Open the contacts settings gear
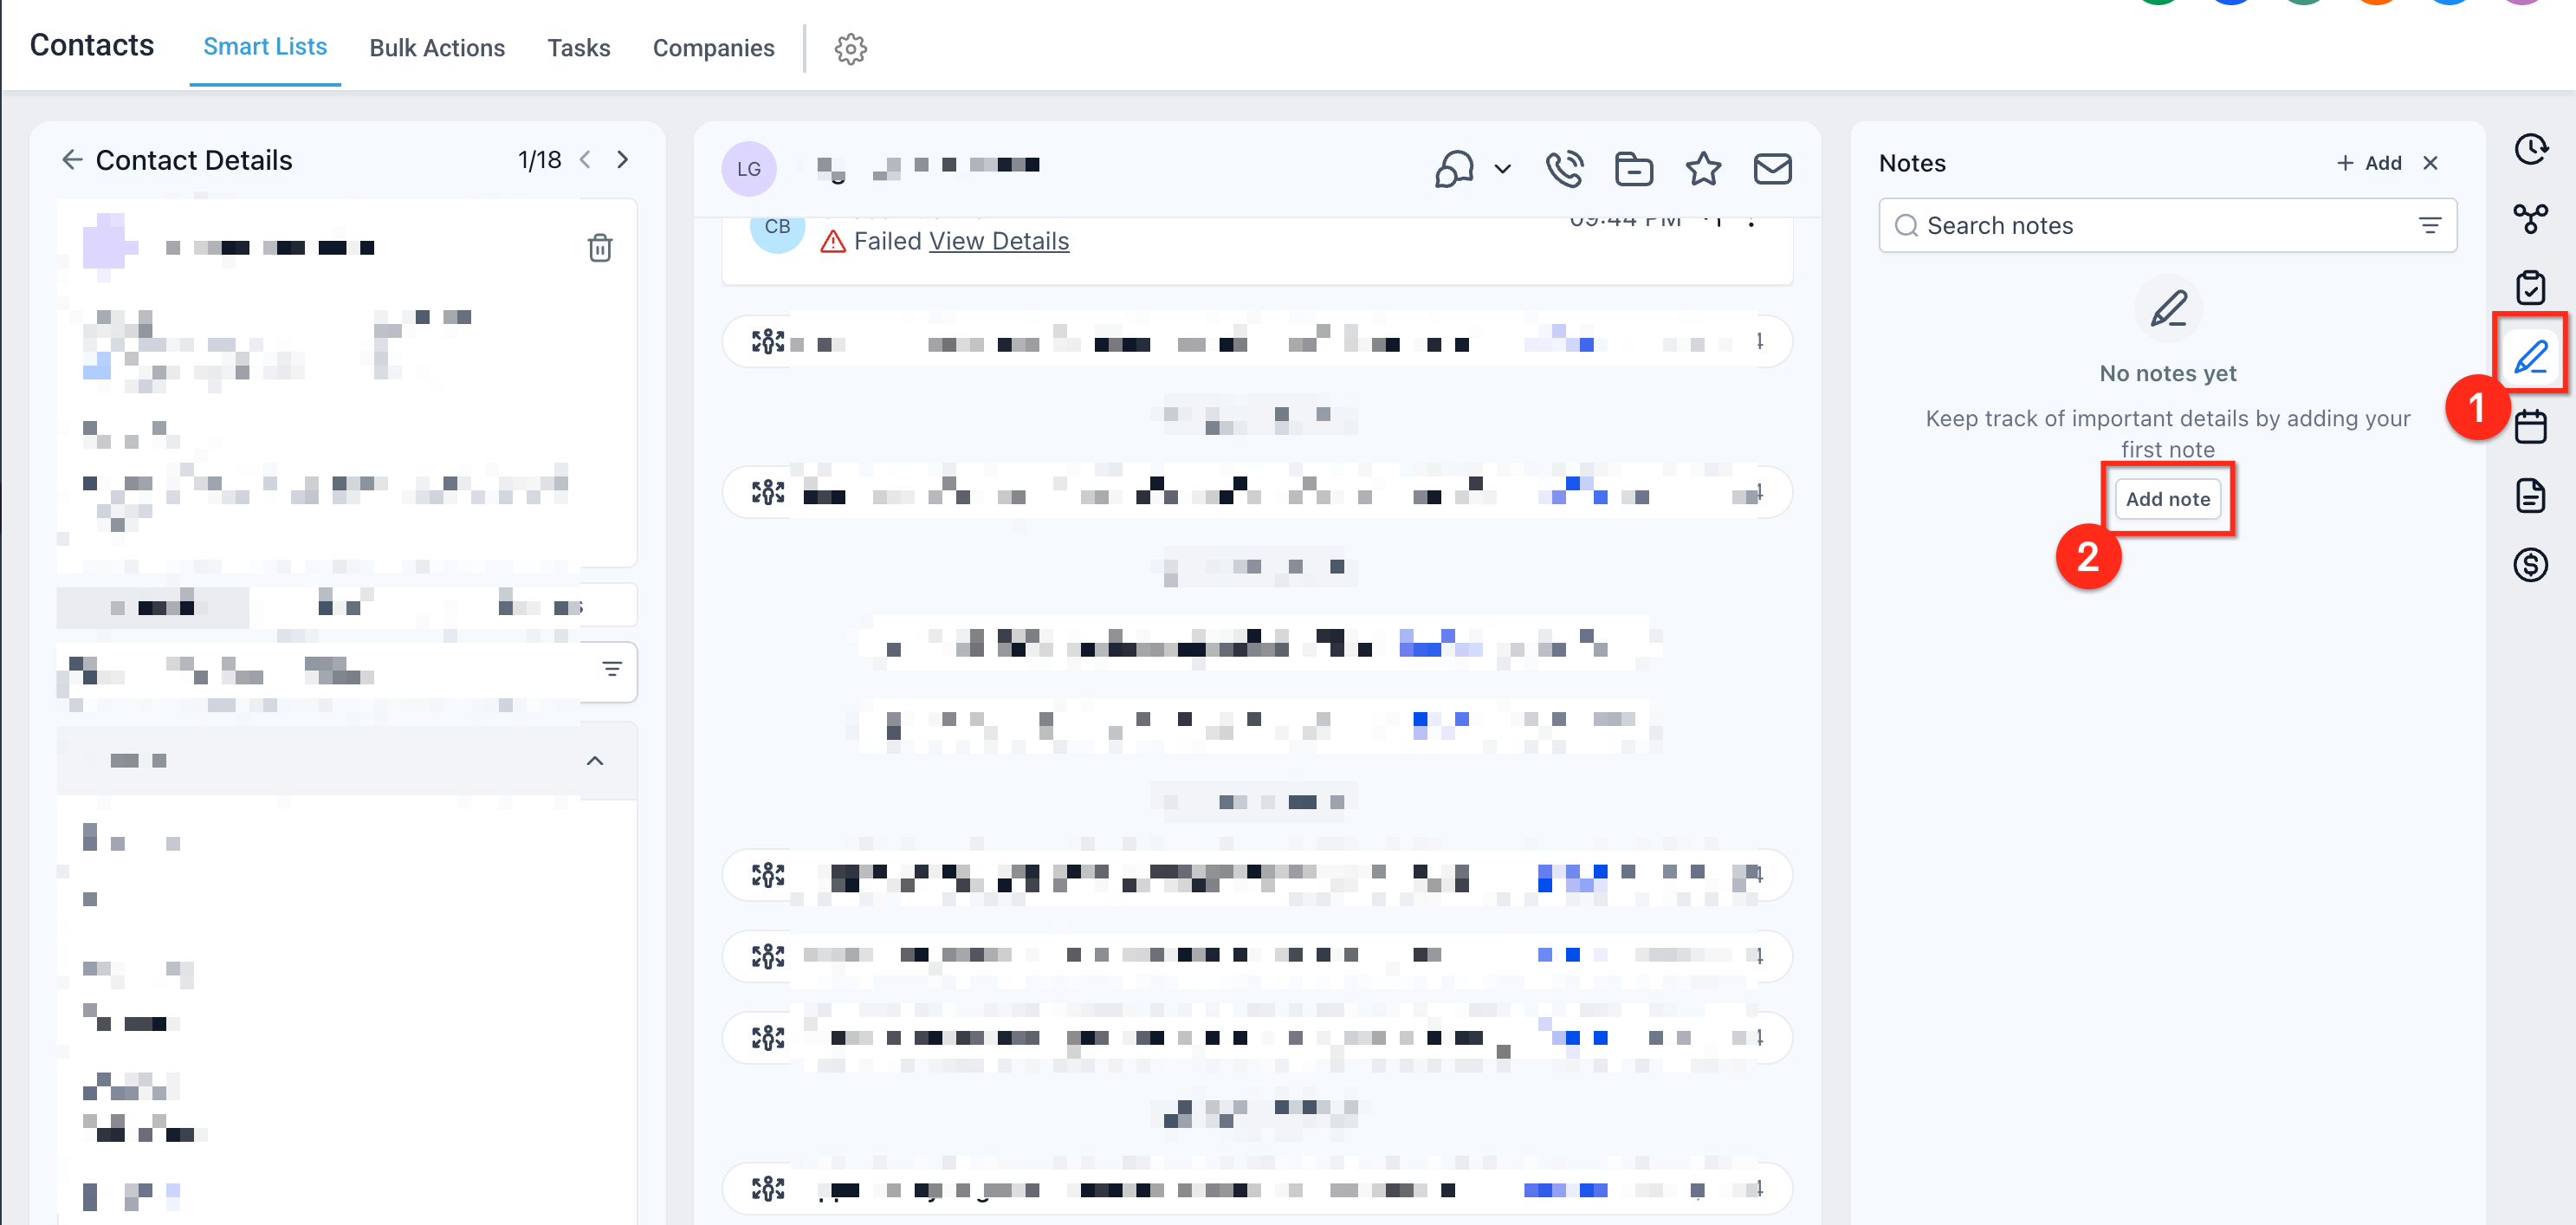This screenshot has height=1225, width=2576. pos(850,48)
